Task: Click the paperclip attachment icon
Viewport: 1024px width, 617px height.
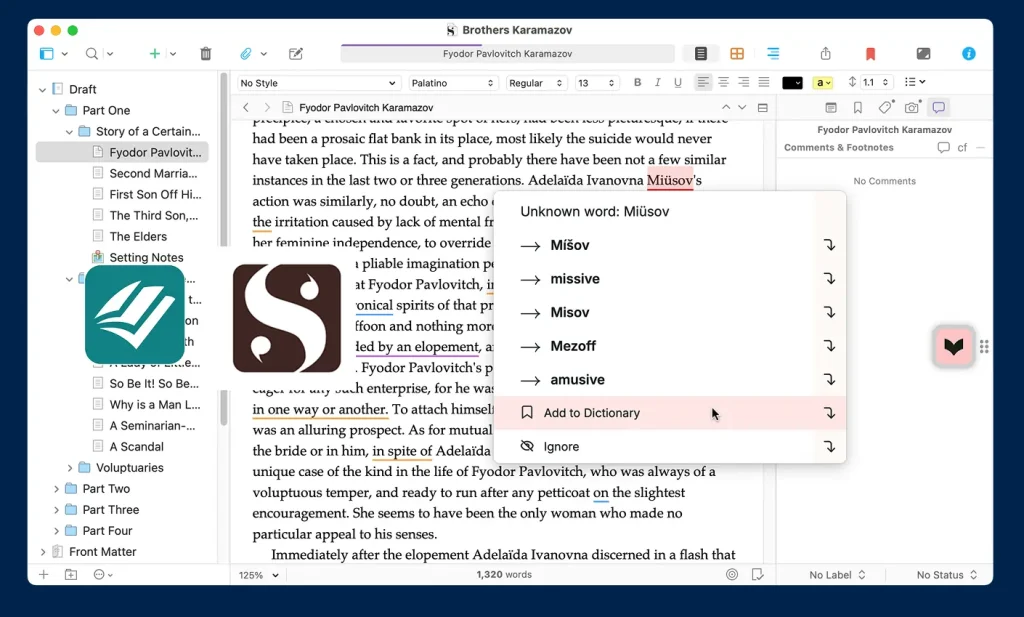Action: 246,54
